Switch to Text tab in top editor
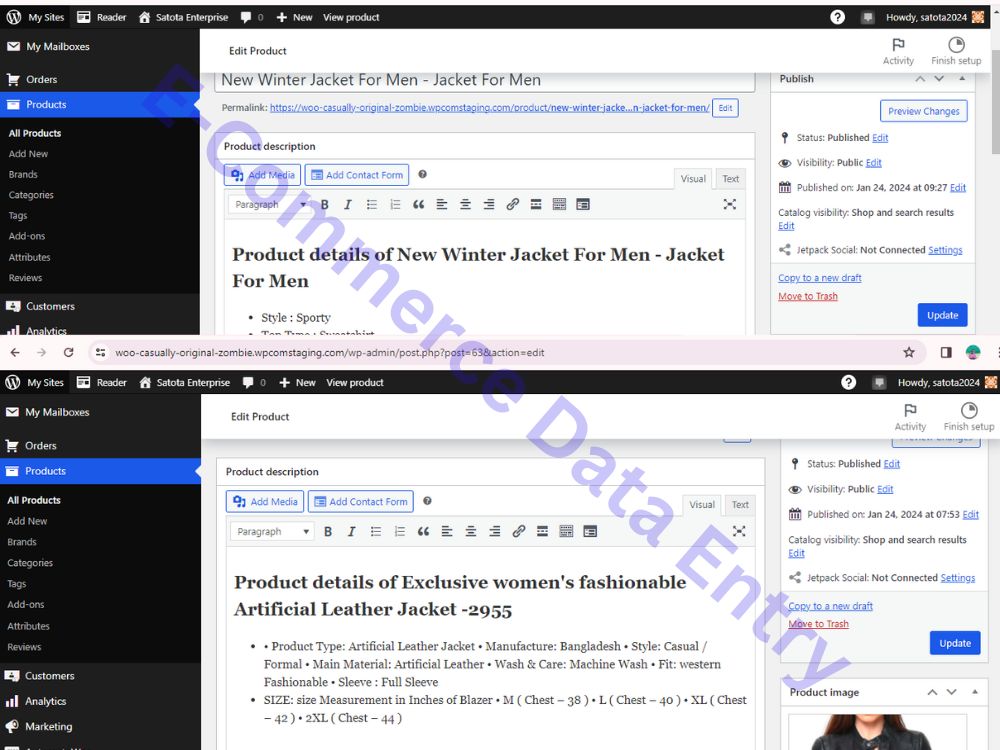1000x750 pixels. click(x=730, y=179)
